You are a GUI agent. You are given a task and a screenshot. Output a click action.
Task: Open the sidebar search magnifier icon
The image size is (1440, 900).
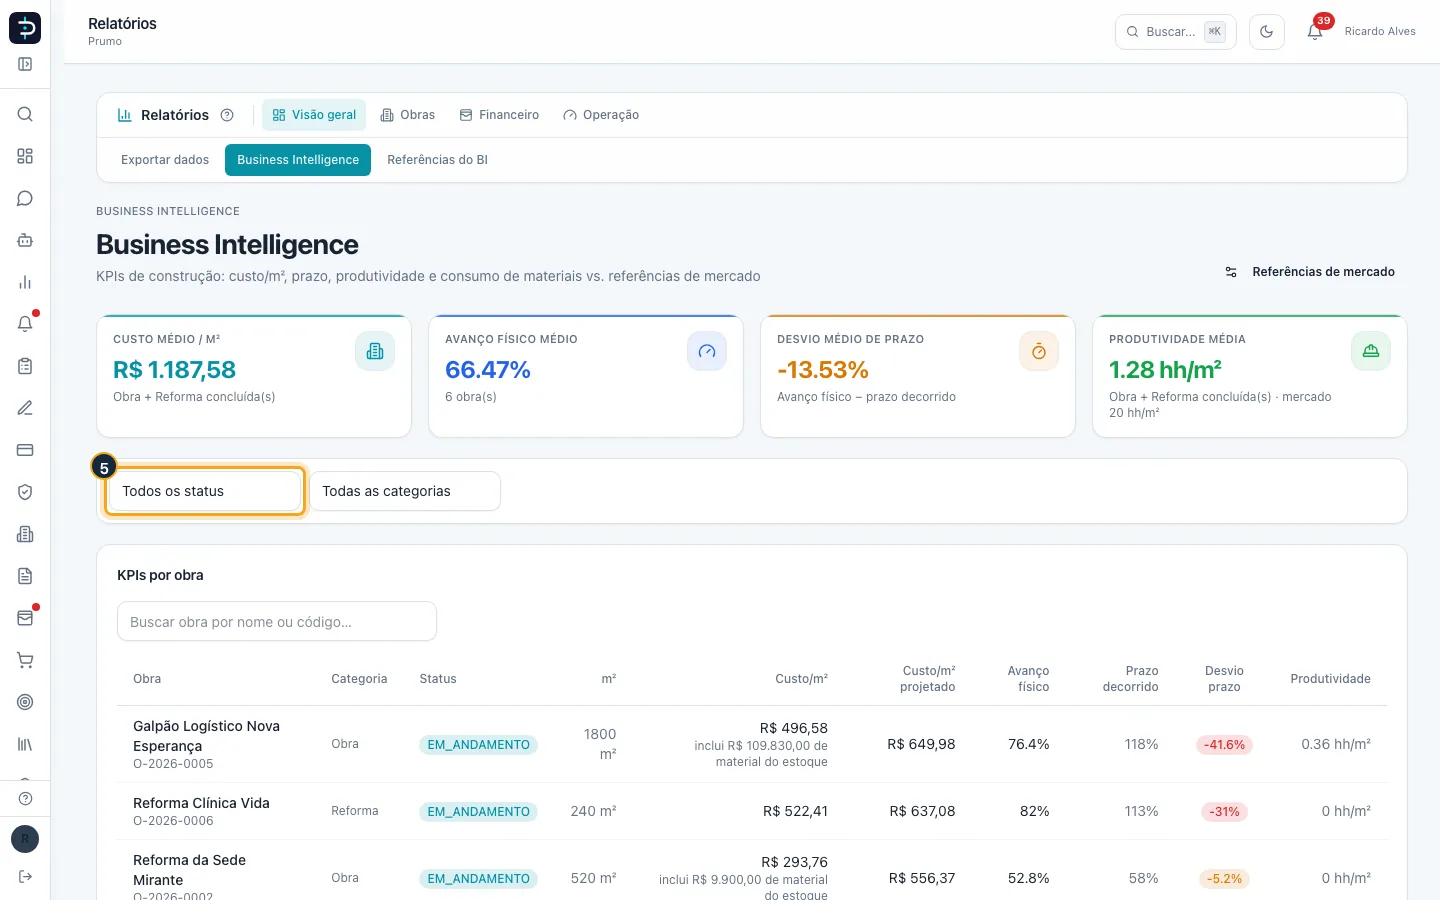click(x=25, y=114)
